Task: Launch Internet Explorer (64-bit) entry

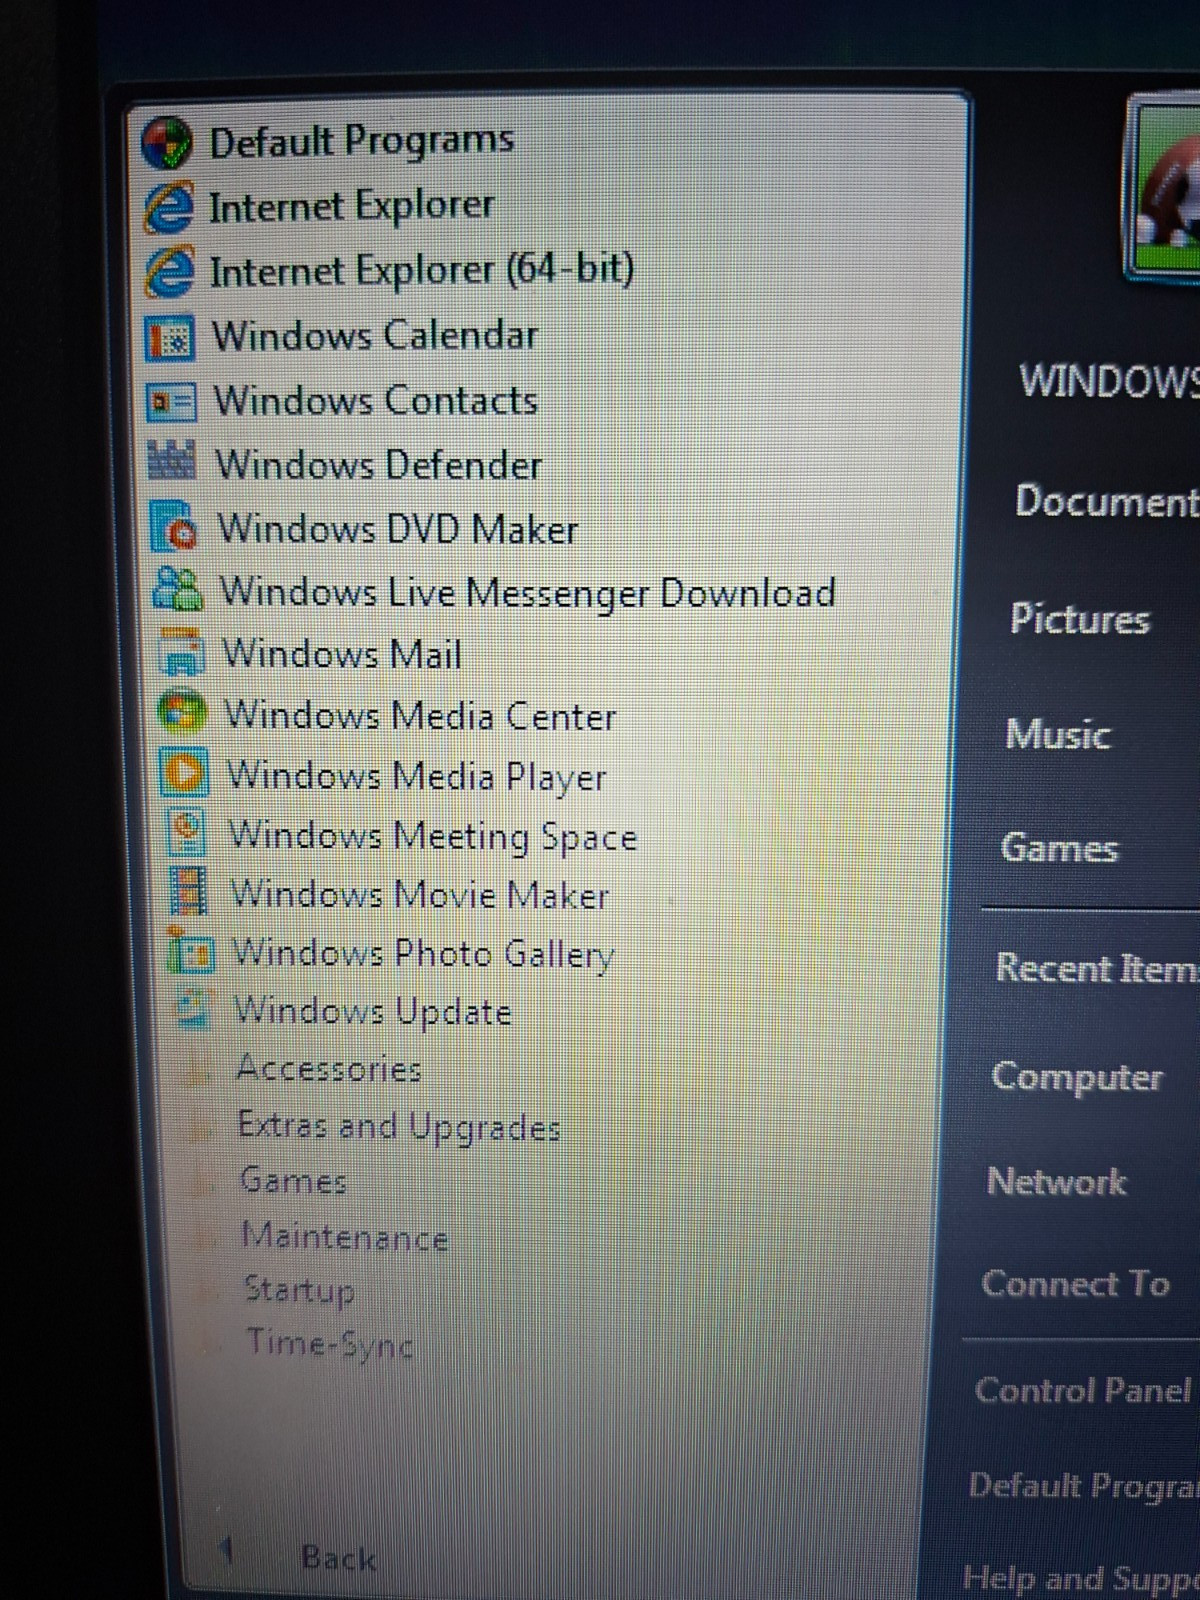Action: pyautogui.click(x=421, y=271)
